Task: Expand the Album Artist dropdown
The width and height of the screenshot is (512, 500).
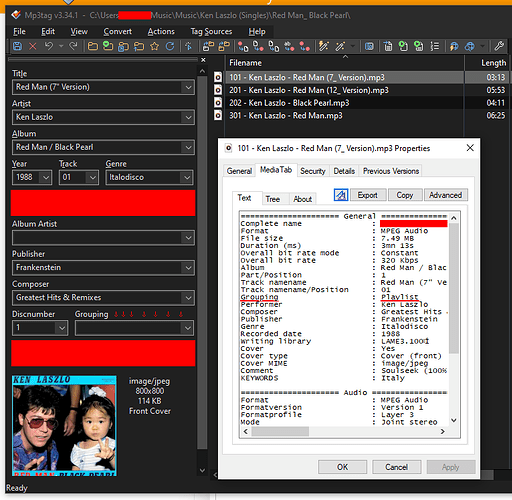Action: coord(188,238)
